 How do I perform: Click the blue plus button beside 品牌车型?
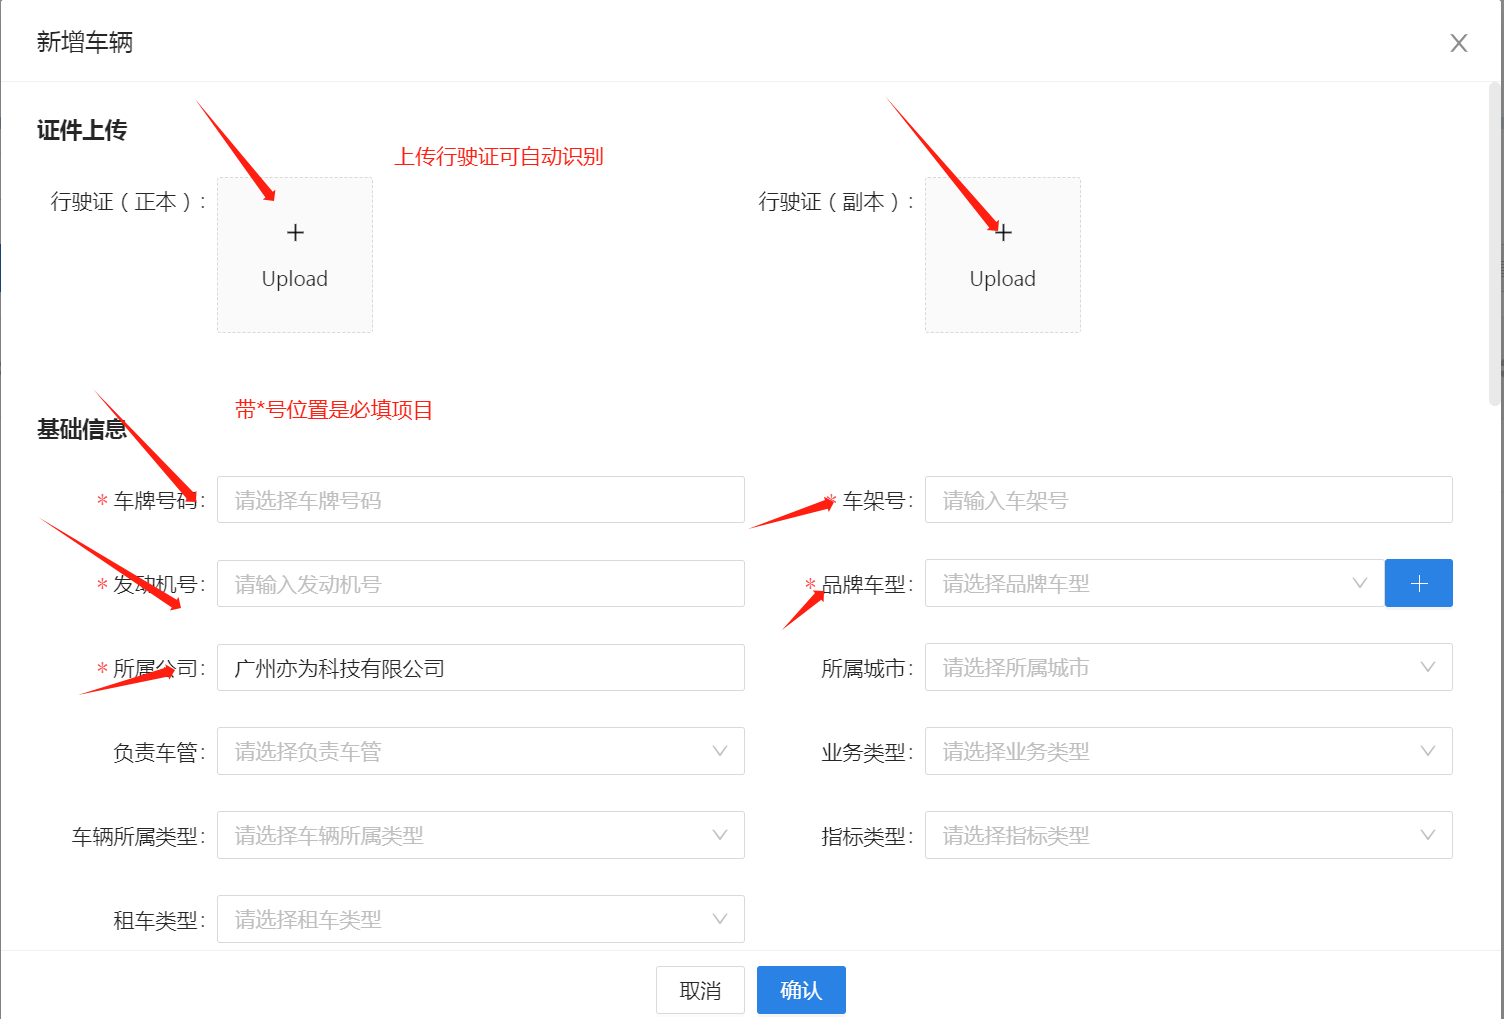1418,583
